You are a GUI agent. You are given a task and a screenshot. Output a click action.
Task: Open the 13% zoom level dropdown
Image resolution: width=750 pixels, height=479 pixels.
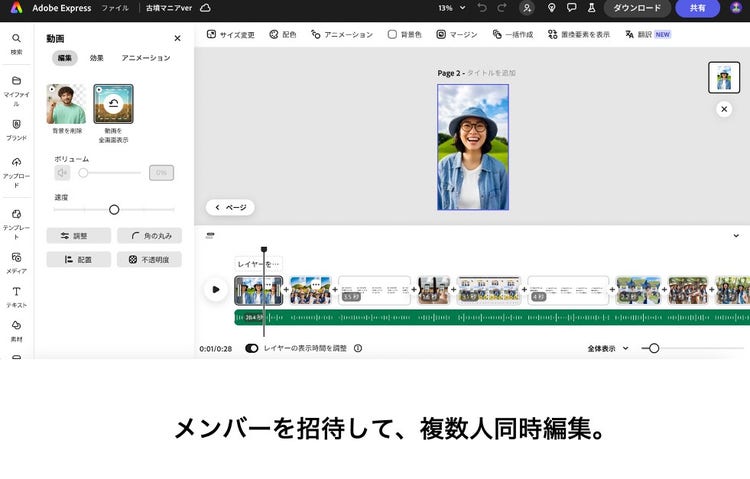(x=451, y=8)
